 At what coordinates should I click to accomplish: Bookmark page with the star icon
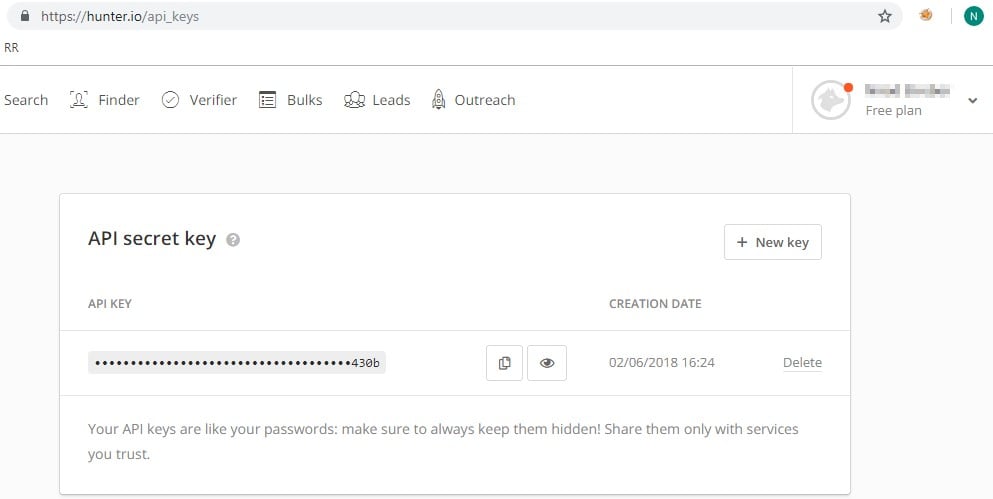point(884,16)
